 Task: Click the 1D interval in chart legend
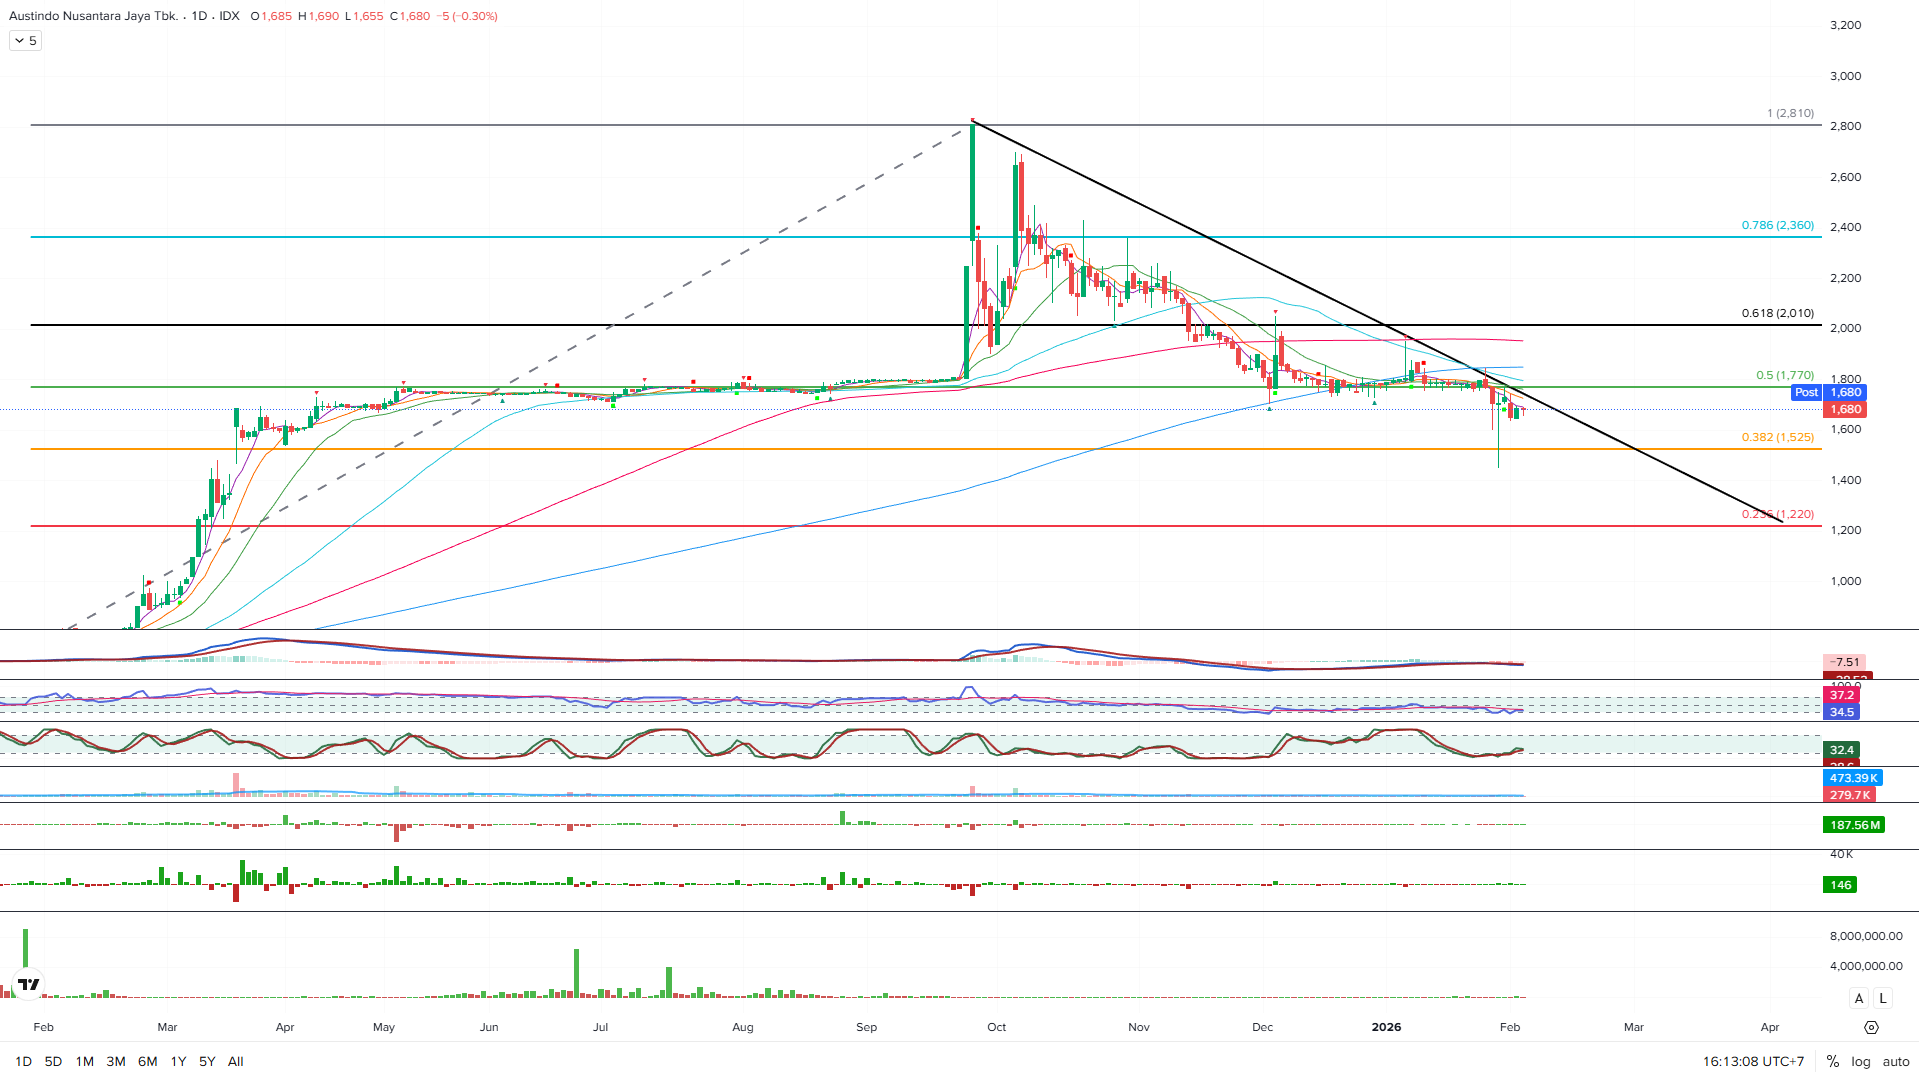(x=199, y=16)
